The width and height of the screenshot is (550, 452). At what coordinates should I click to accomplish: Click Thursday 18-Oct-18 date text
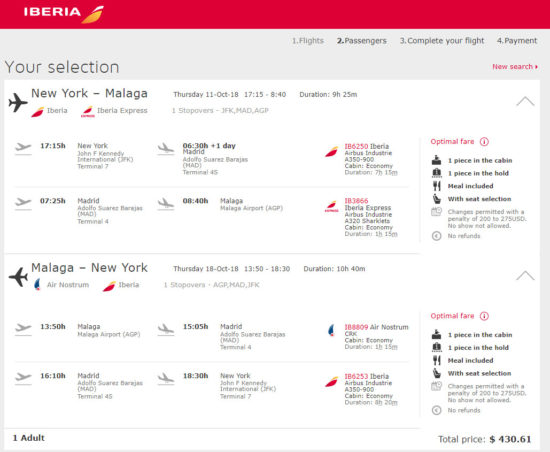coord(206,269)
